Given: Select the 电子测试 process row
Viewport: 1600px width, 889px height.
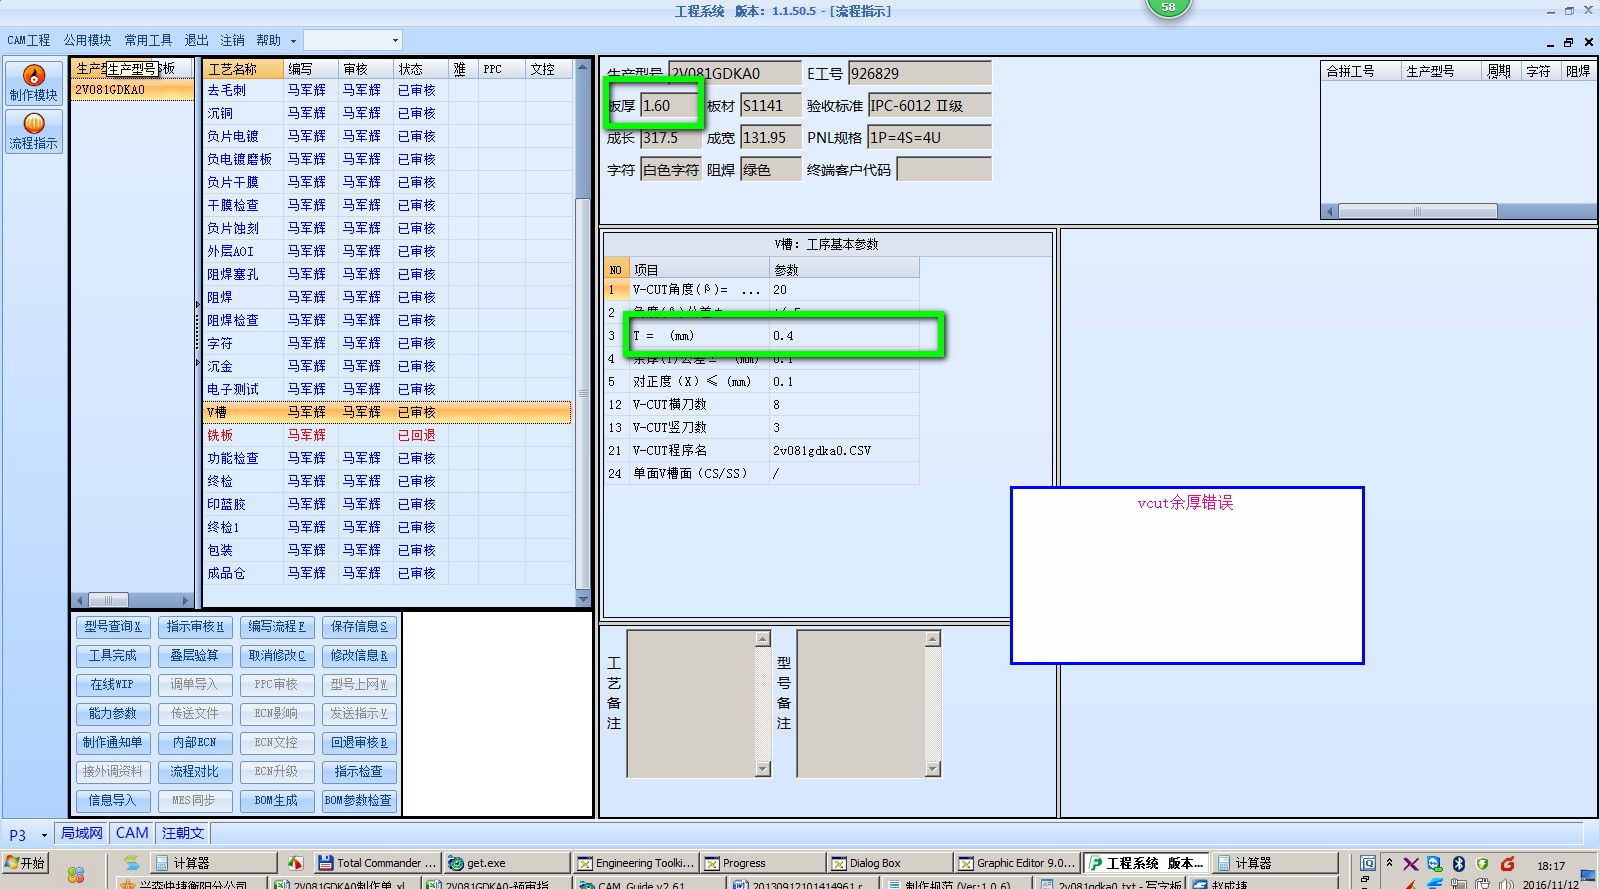Looking at the screenshot, I should coord(388,389).
